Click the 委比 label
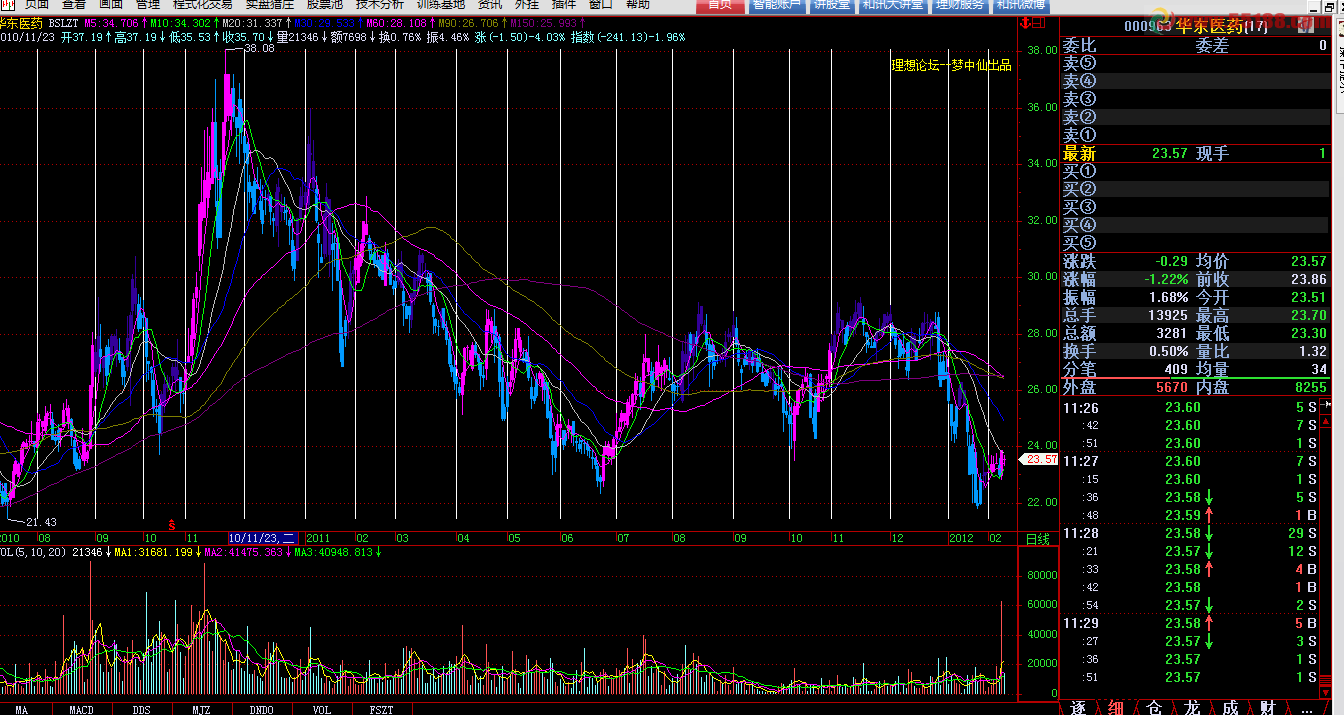 (1079, 46)
